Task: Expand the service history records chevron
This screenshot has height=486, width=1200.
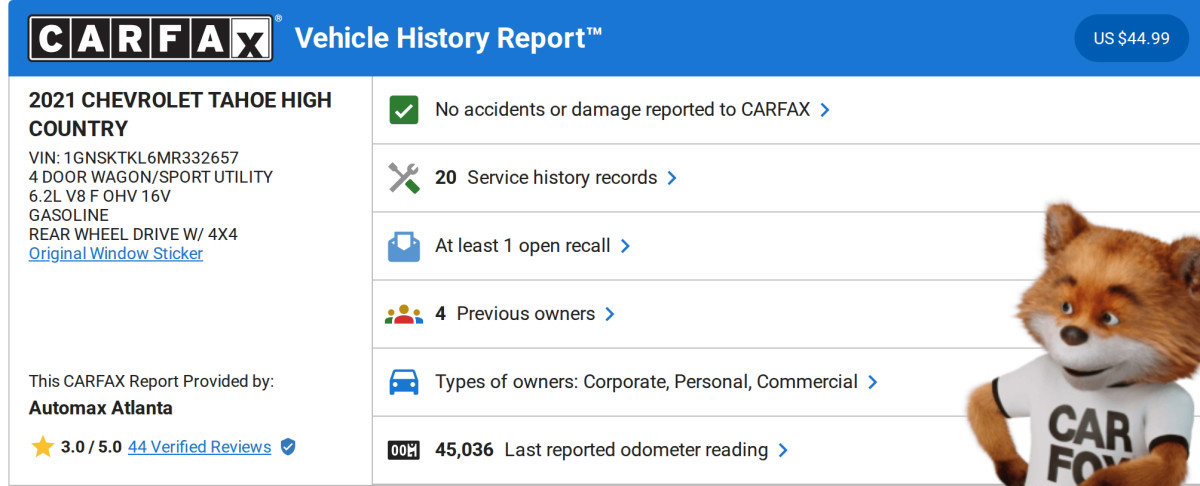Action: coord(672,178)
